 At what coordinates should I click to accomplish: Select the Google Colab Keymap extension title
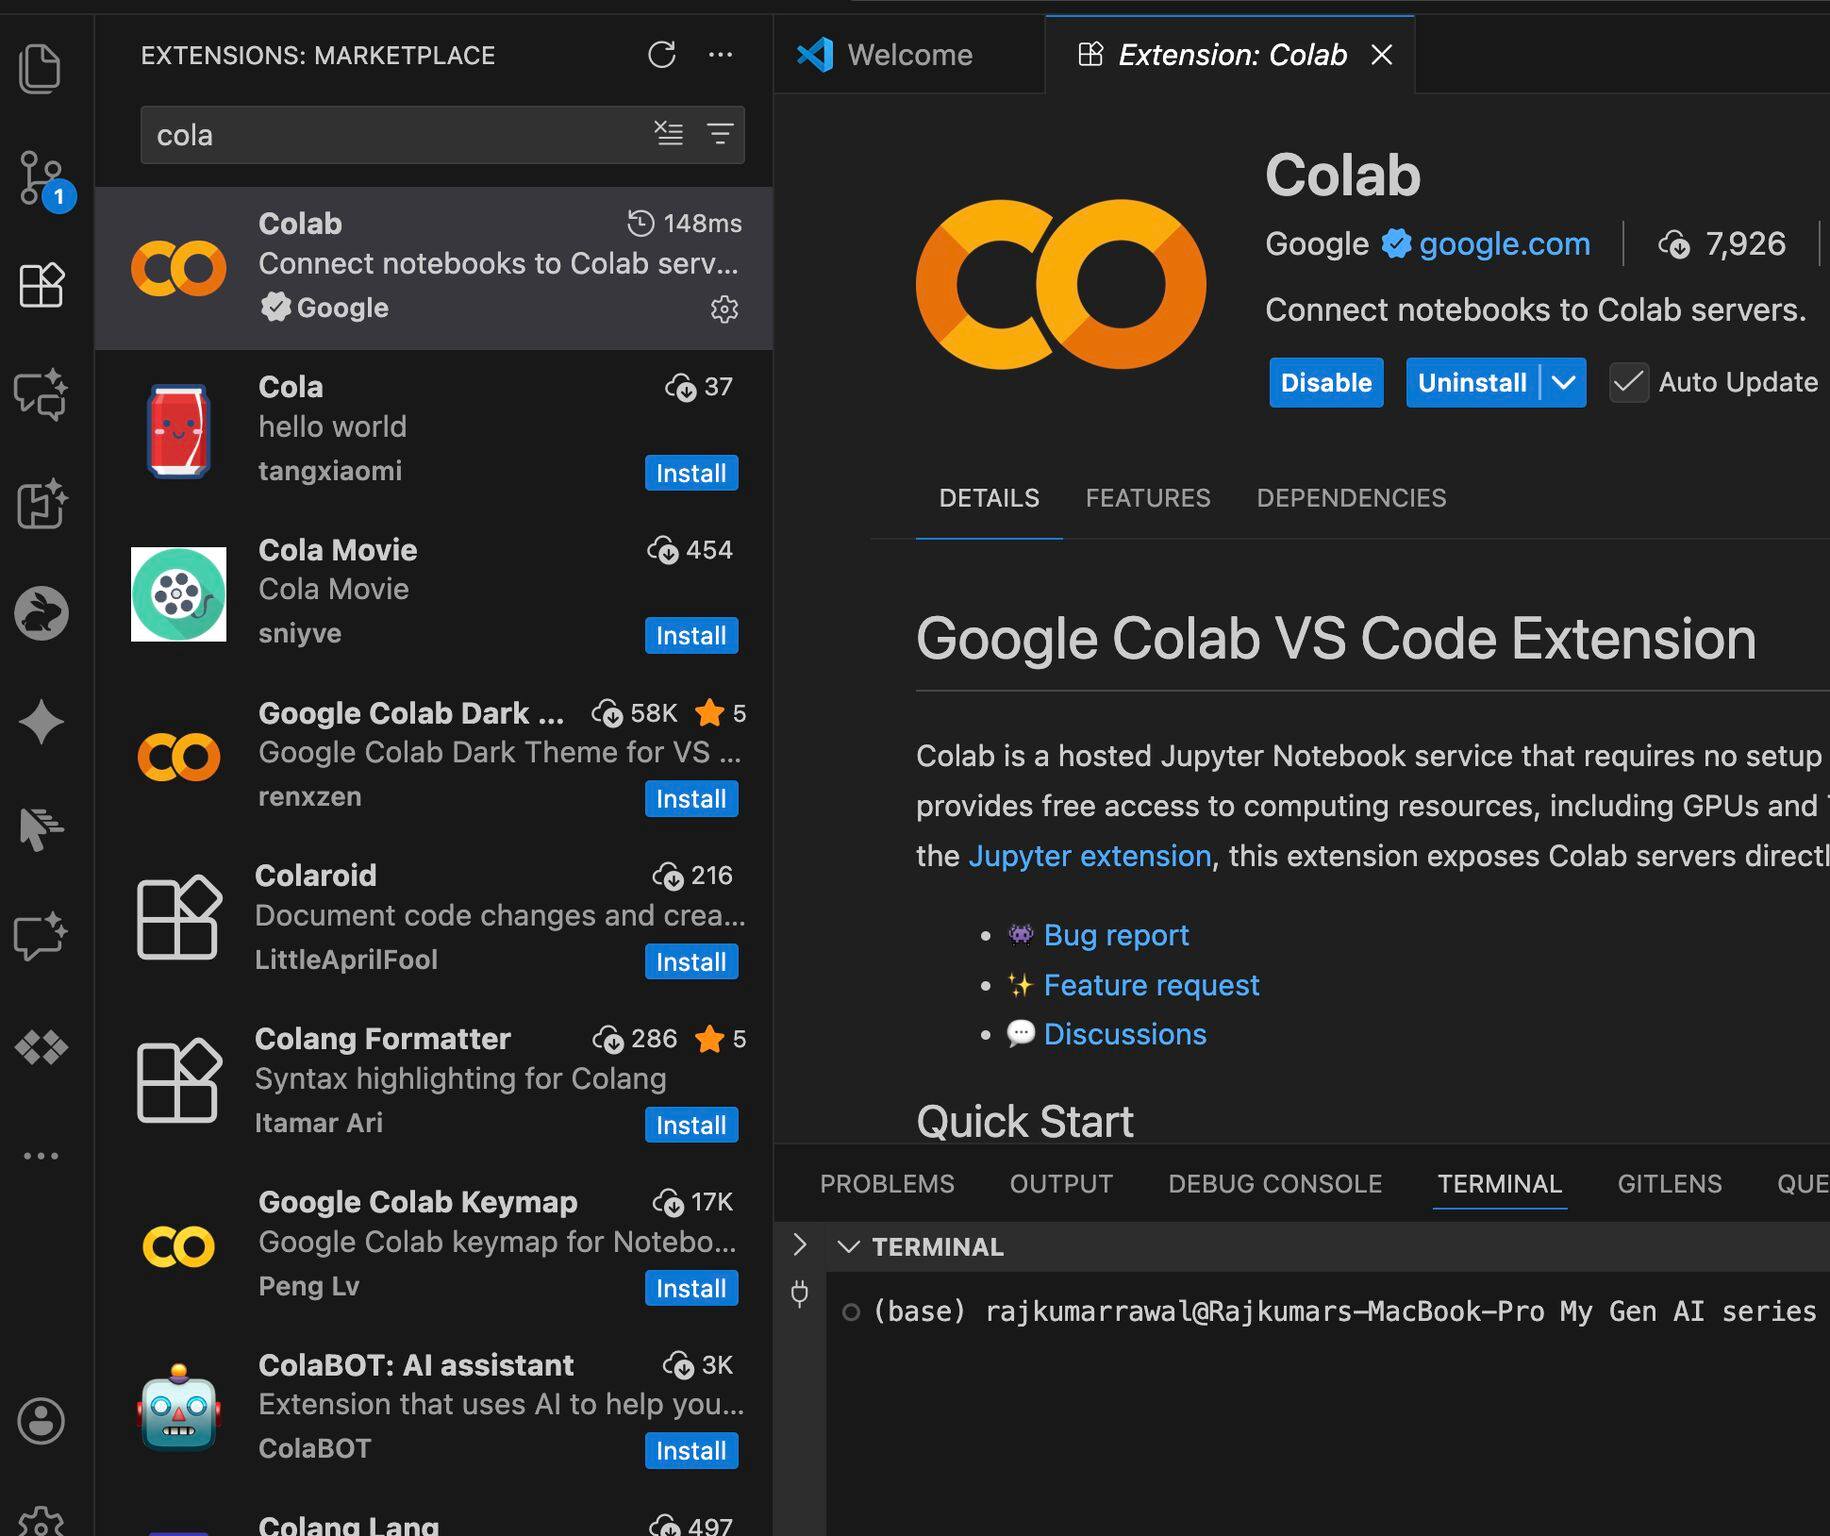[x=418, y=1202]
